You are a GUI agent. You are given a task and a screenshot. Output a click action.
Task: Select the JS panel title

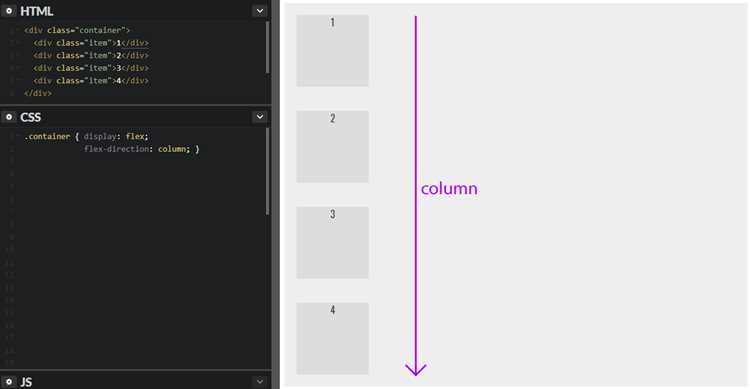(26, 382)
